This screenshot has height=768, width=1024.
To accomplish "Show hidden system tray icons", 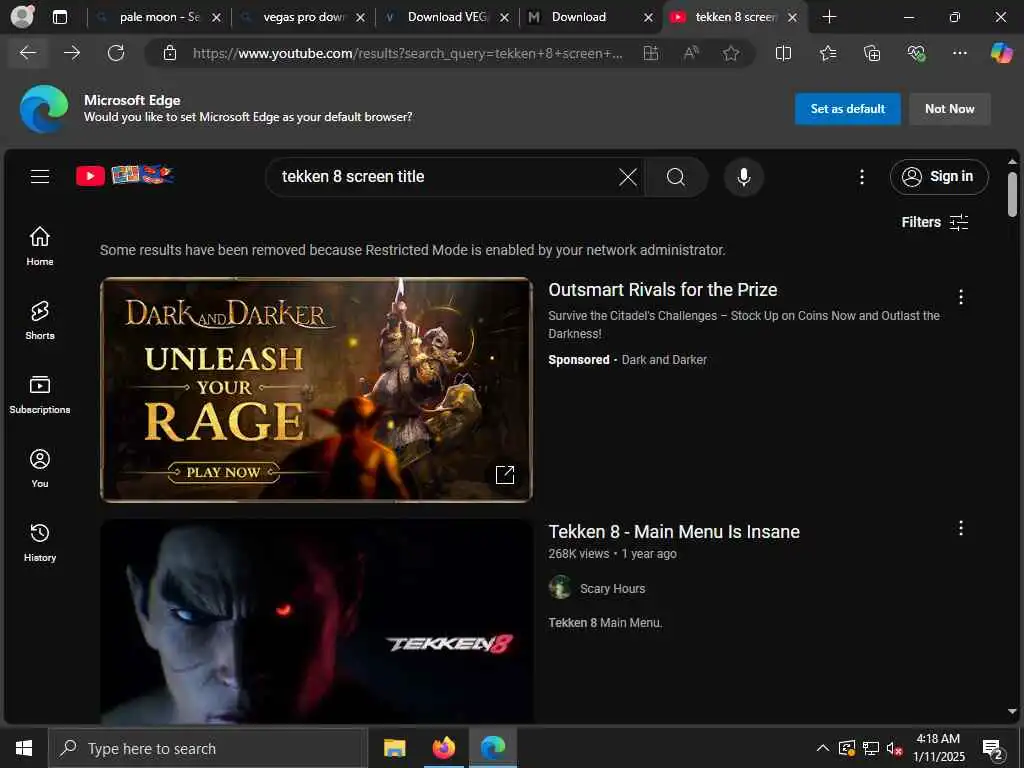I will click(x=823, y=748).
